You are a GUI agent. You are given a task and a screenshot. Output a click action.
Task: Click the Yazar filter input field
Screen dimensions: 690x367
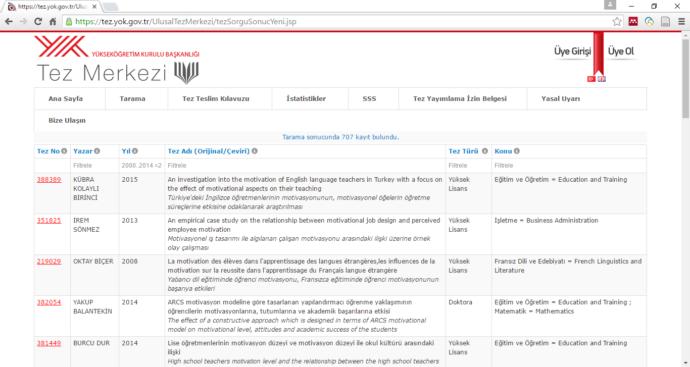(x=95, y=165)
